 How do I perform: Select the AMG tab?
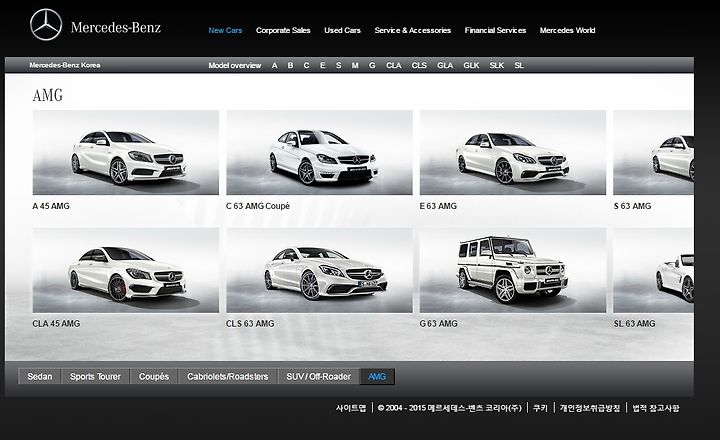377,377
